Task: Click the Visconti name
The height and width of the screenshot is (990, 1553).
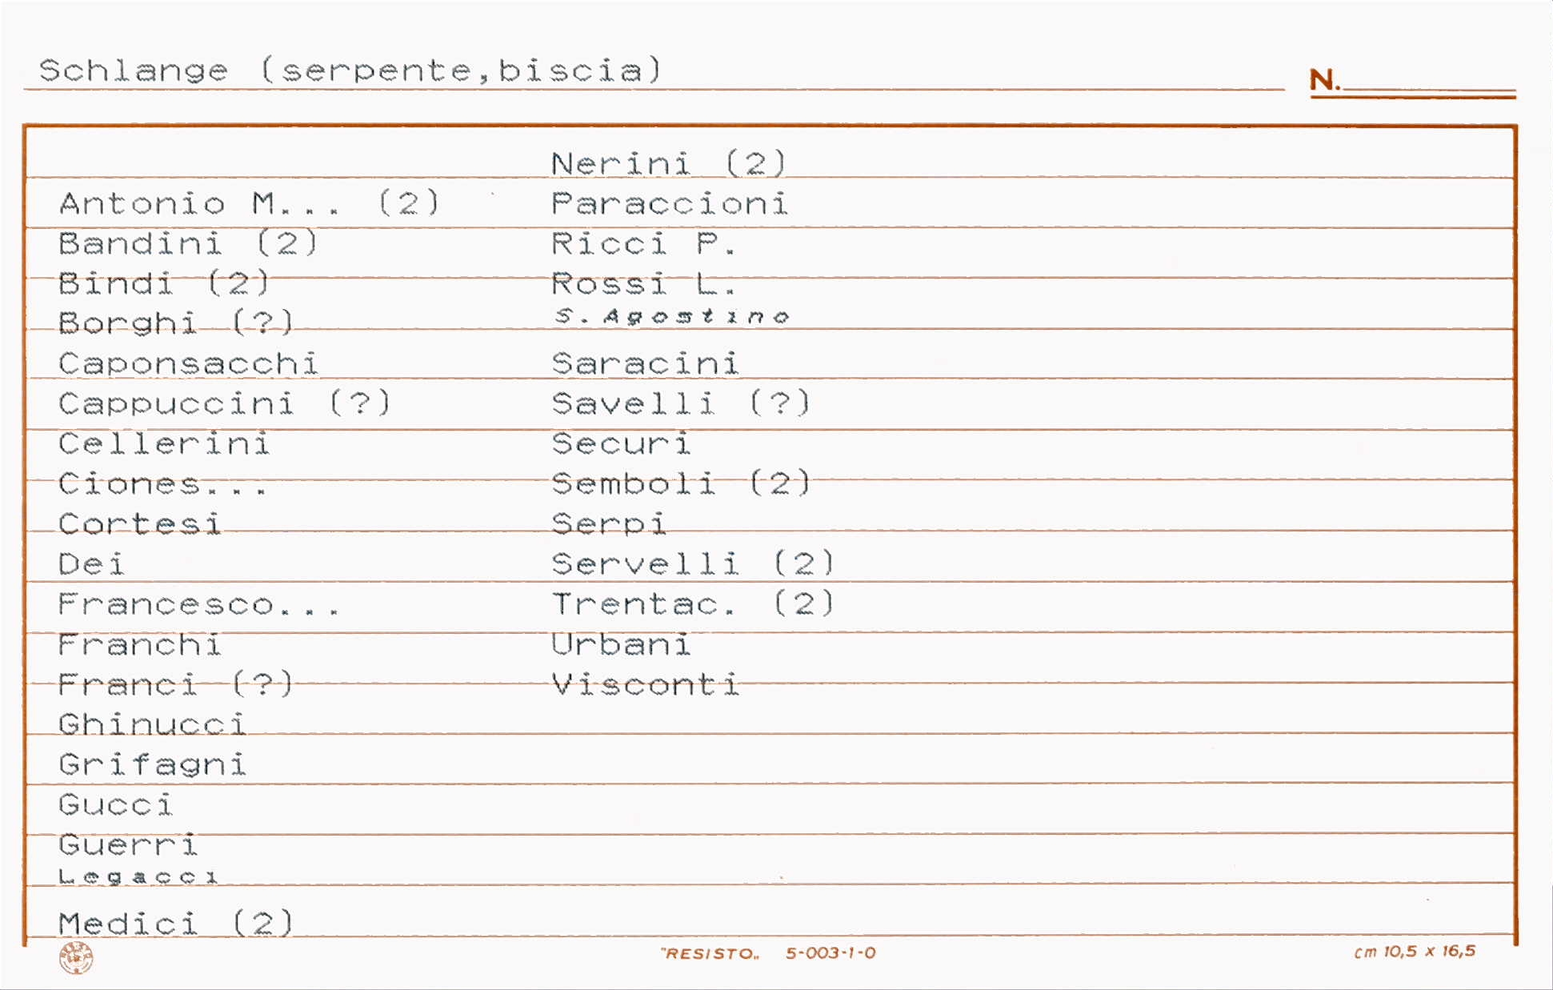Action: [x=645, y=684]
